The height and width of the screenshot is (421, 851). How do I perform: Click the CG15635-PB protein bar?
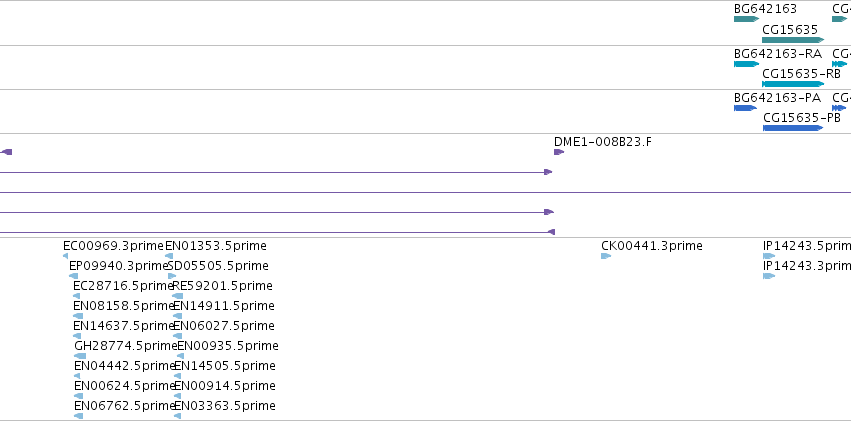click(793, 128)
